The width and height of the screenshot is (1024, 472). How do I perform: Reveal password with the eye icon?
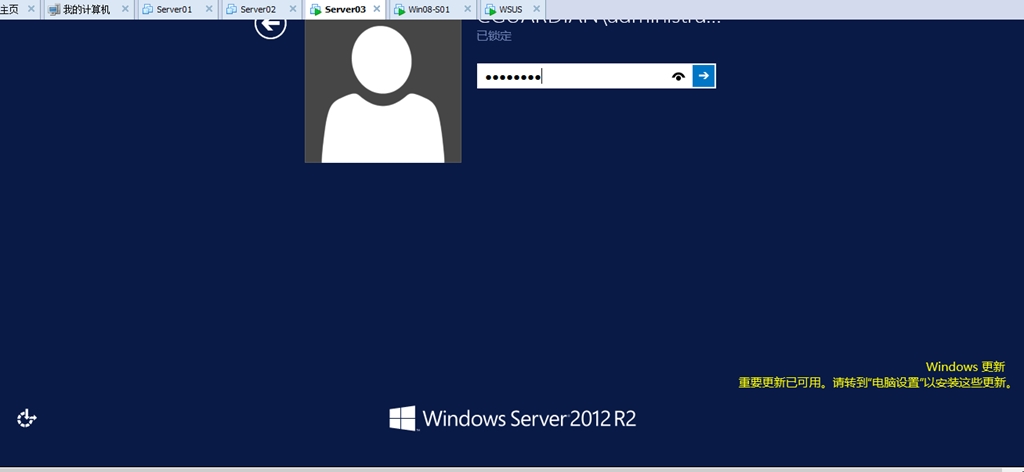(x=679, y=76)
